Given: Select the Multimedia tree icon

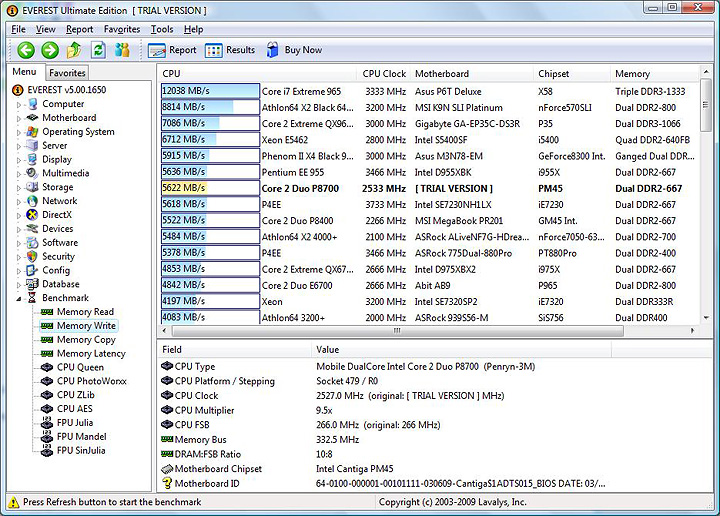Looking at the screenshot, I should (32, 173).
